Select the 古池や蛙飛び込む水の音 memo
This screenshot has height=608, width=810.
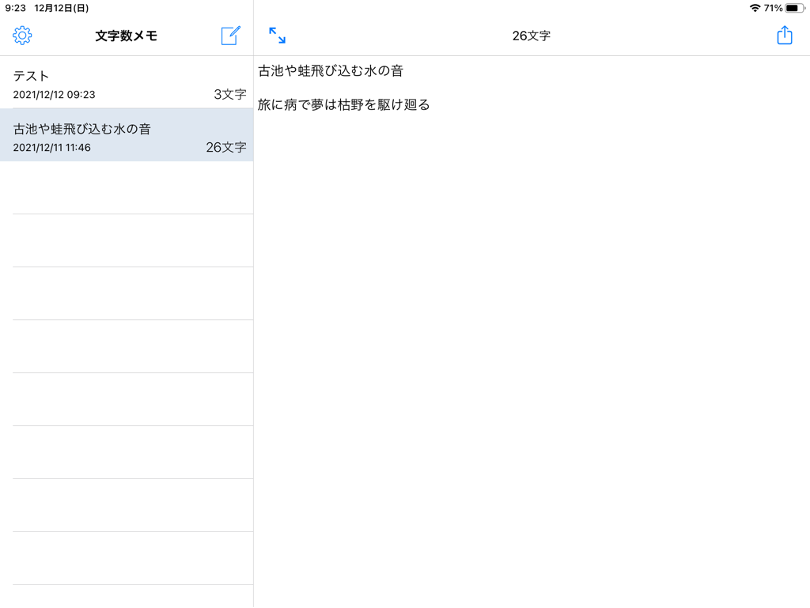(82, 129)
